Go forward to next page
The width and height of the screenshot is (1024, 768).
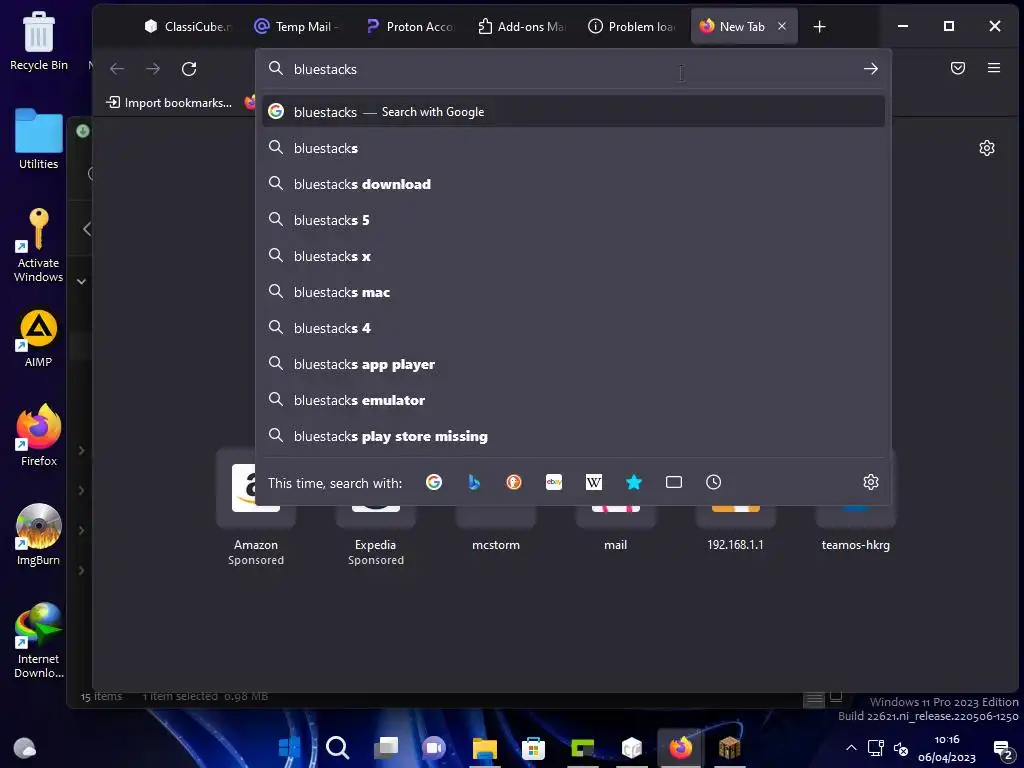[153, 69]
